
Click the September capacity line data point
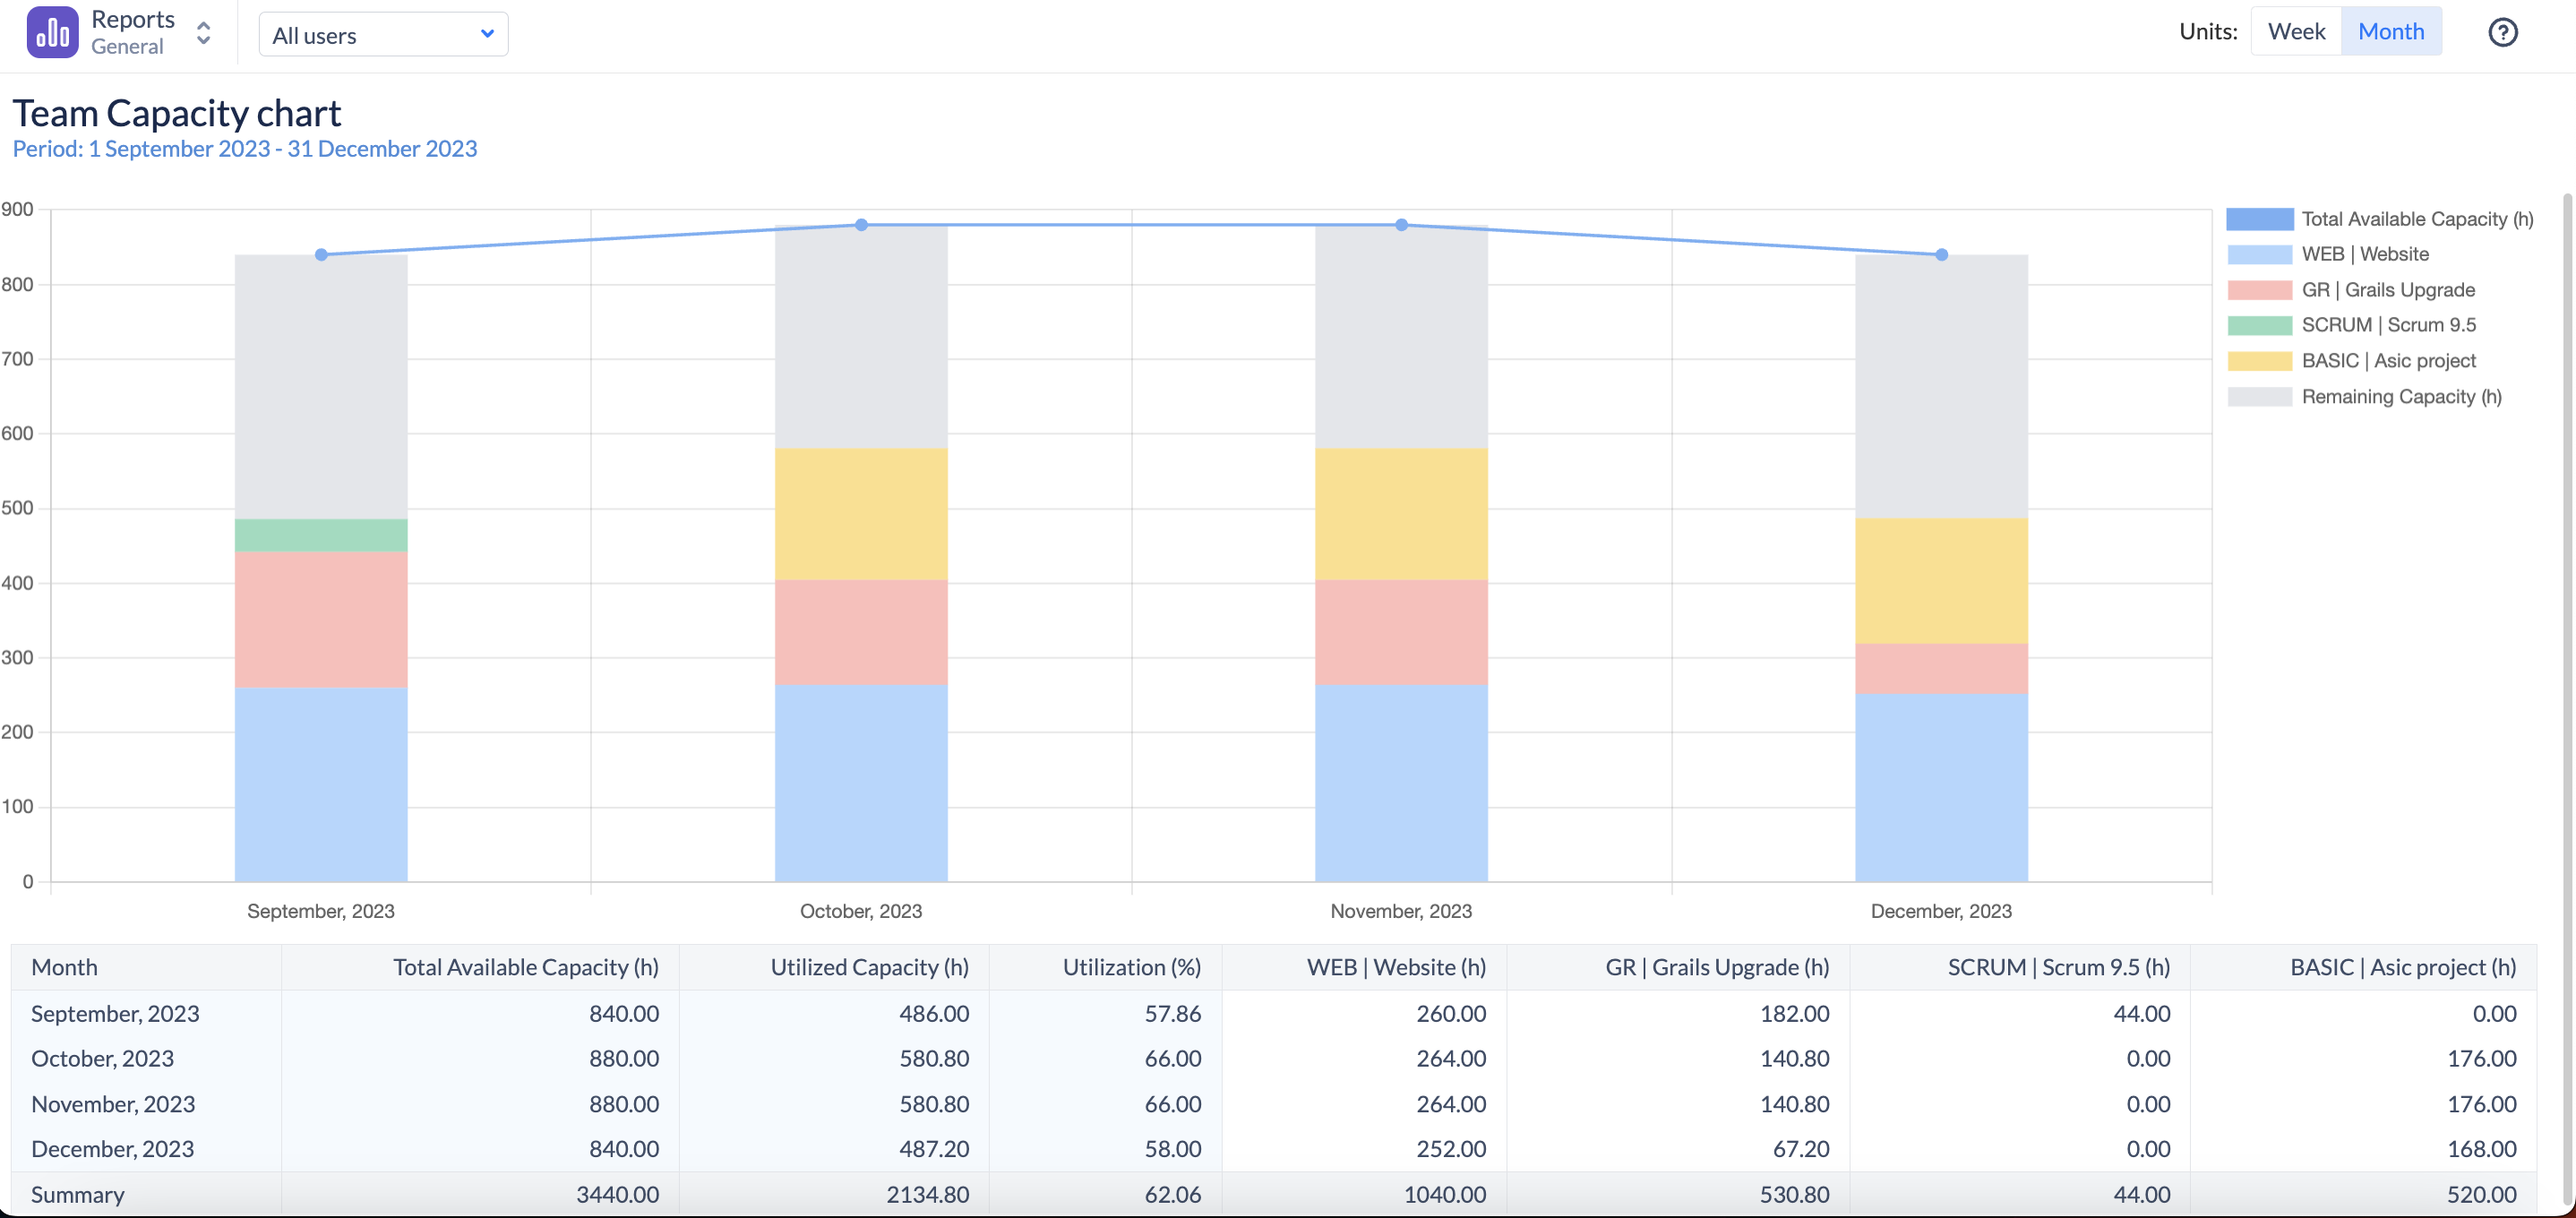(321, 255)
